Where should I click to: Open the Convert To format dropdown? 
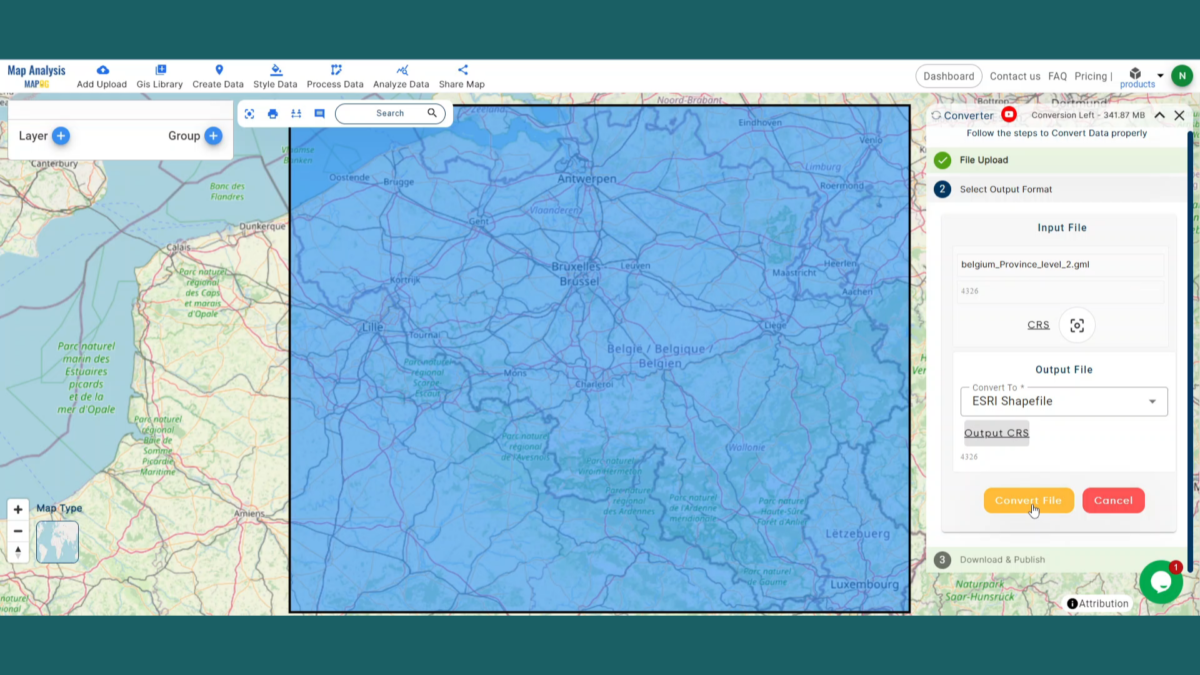pyautogui.click(x=1063, y=401)
